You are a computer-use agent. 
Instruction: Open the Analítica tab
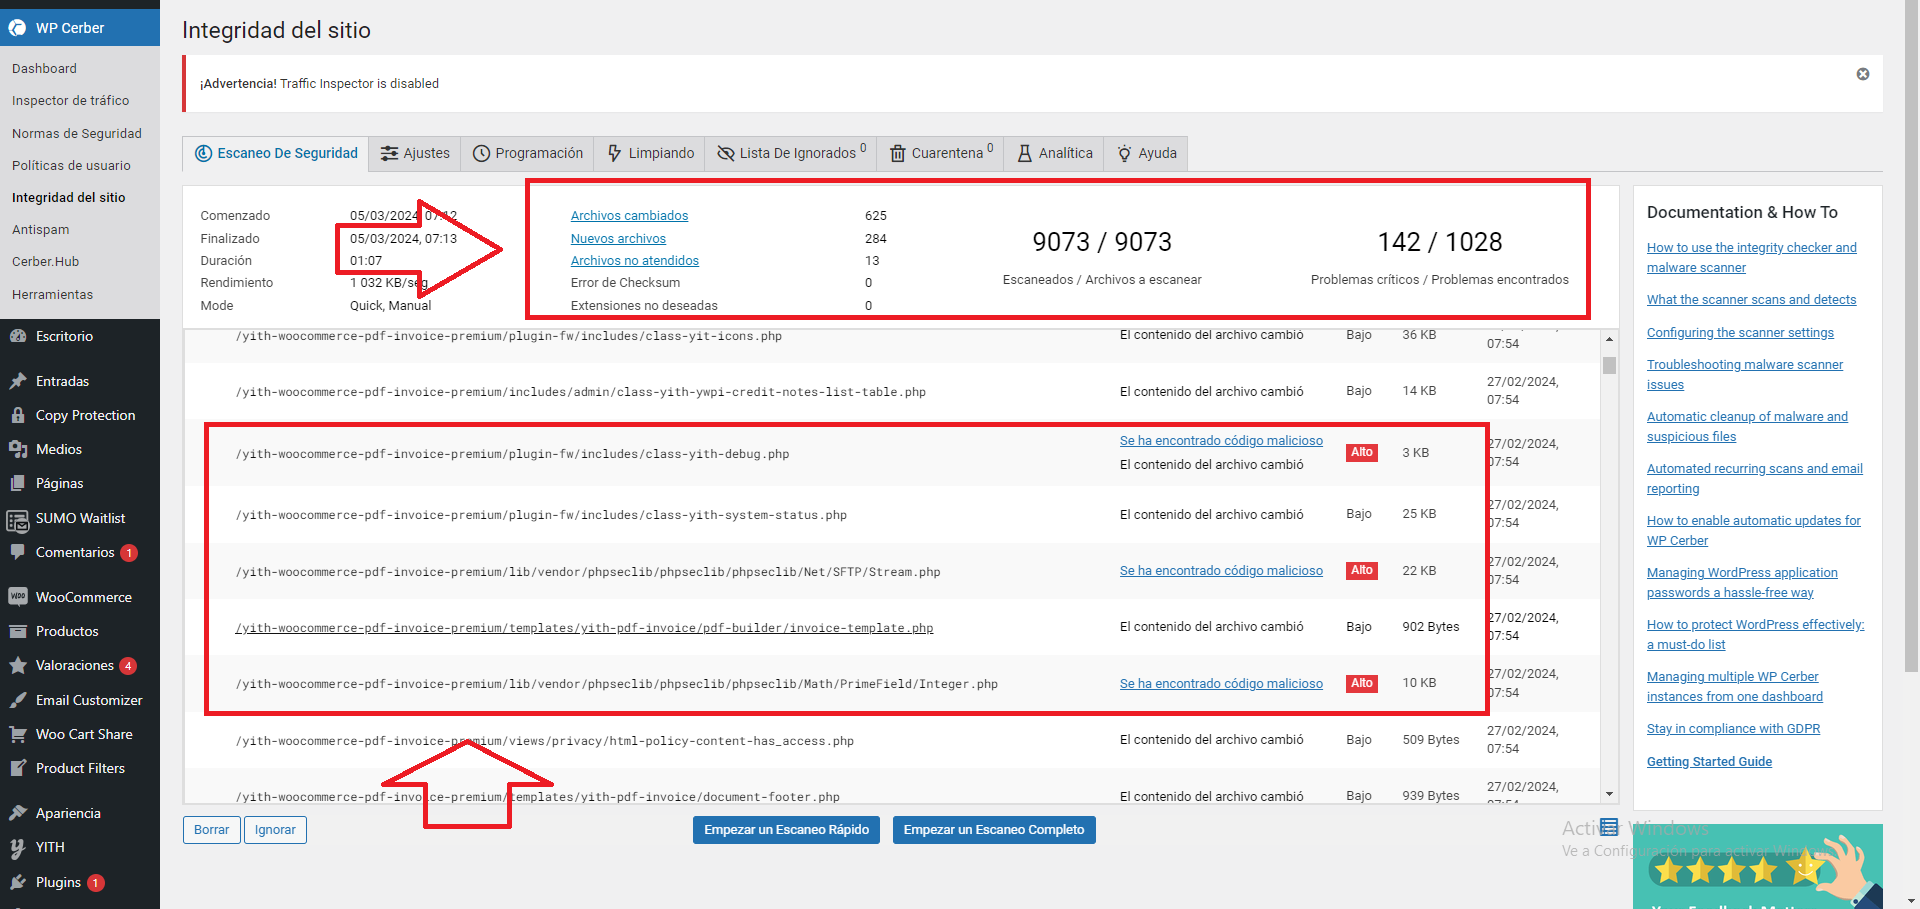(x=1054, y=153)
